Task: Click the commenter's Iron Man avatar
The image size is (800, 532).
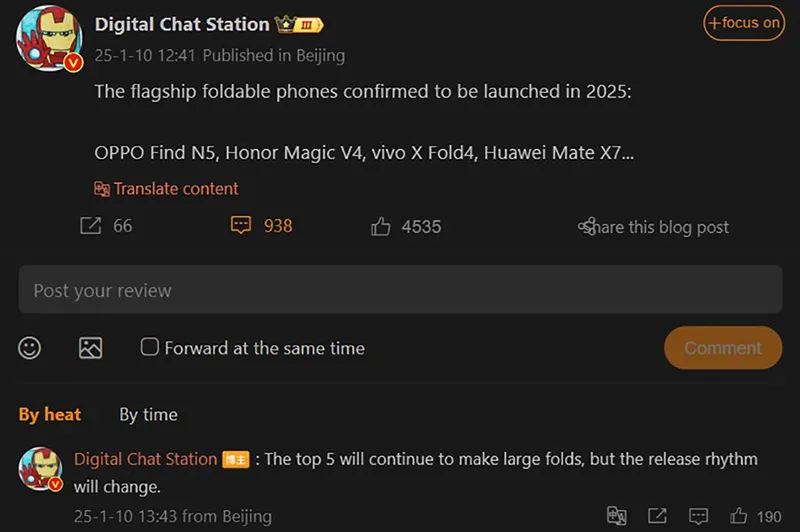Action: [42, 468]
